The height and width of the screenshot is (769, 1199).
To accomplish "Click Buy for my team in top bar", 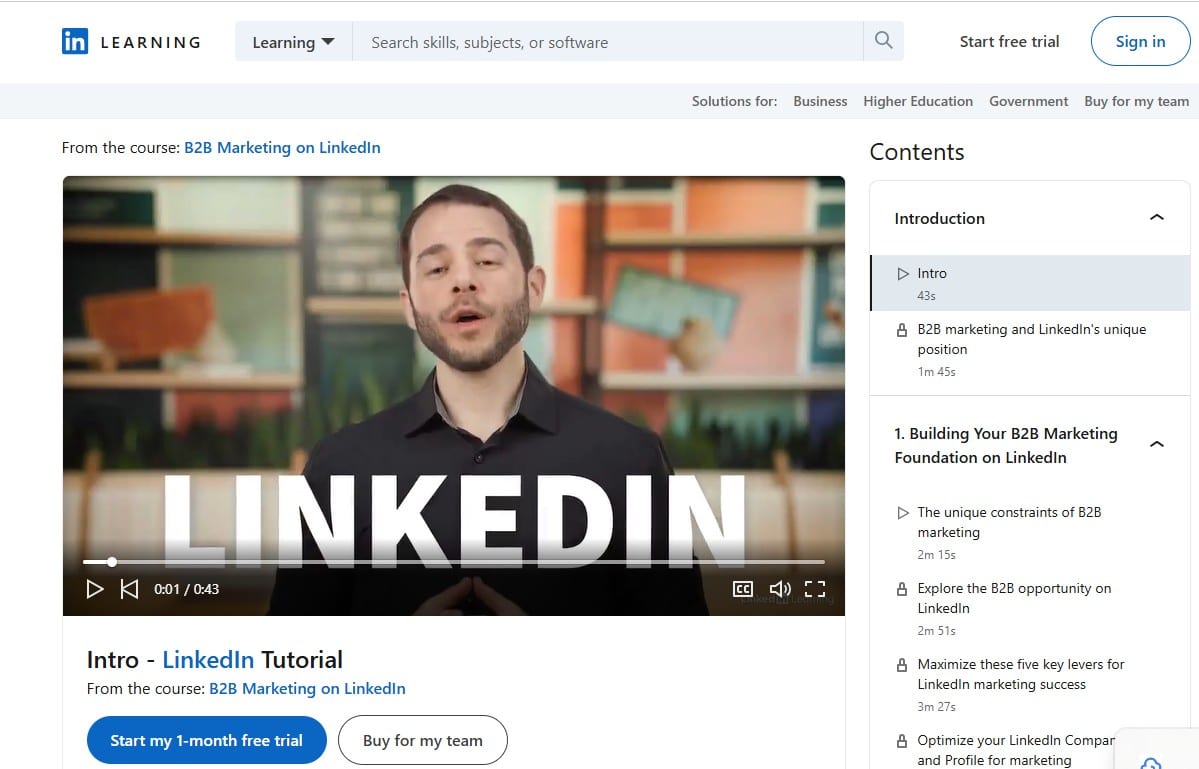I will [x=1136, y=101].
